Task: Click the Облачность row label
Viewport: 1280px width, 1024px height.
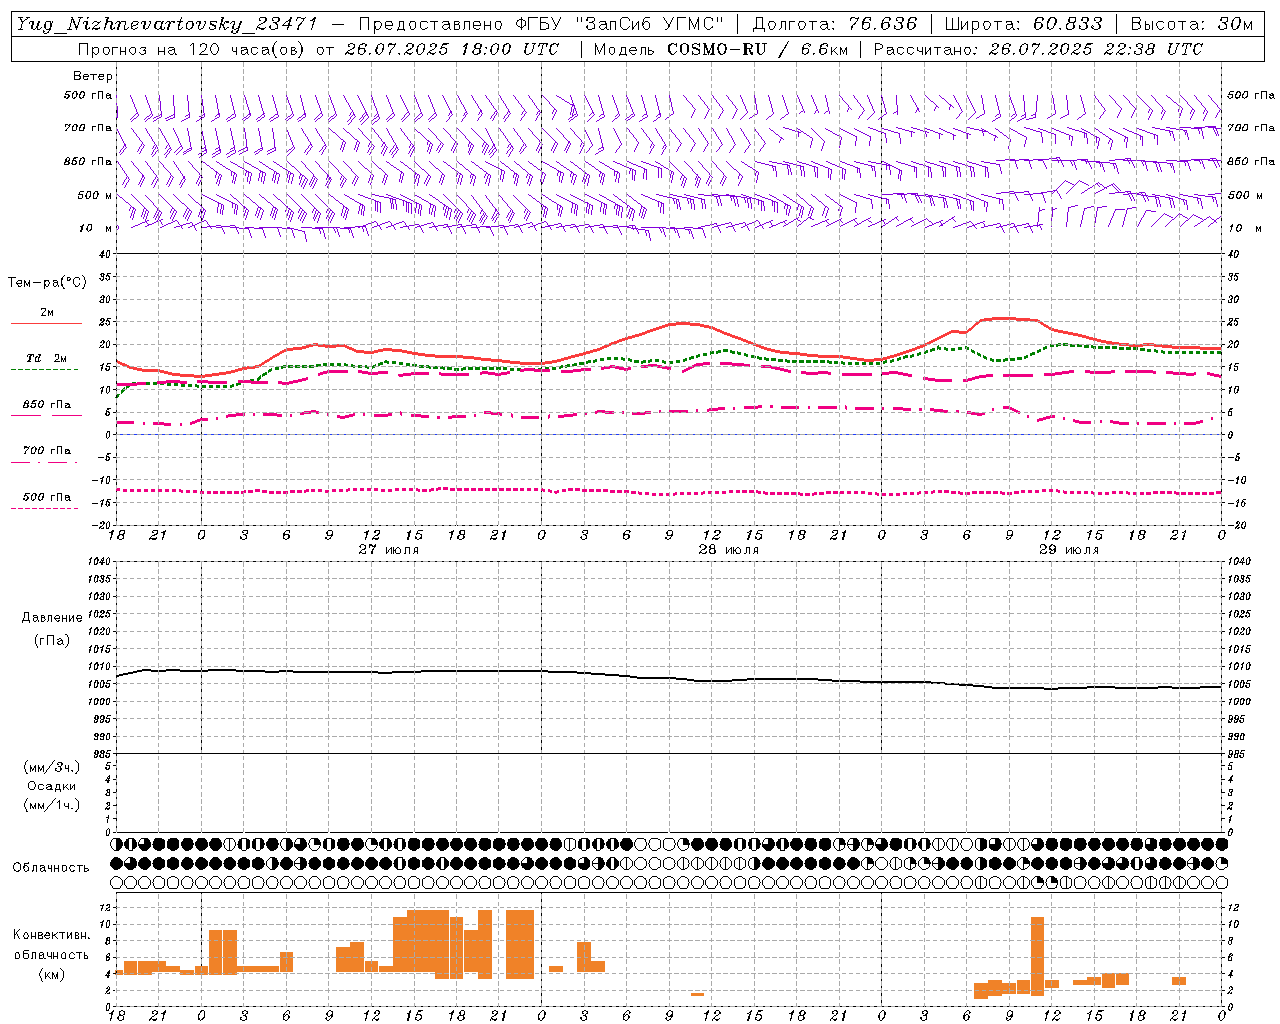Action: pyautogui.click(x=51, y=868)
